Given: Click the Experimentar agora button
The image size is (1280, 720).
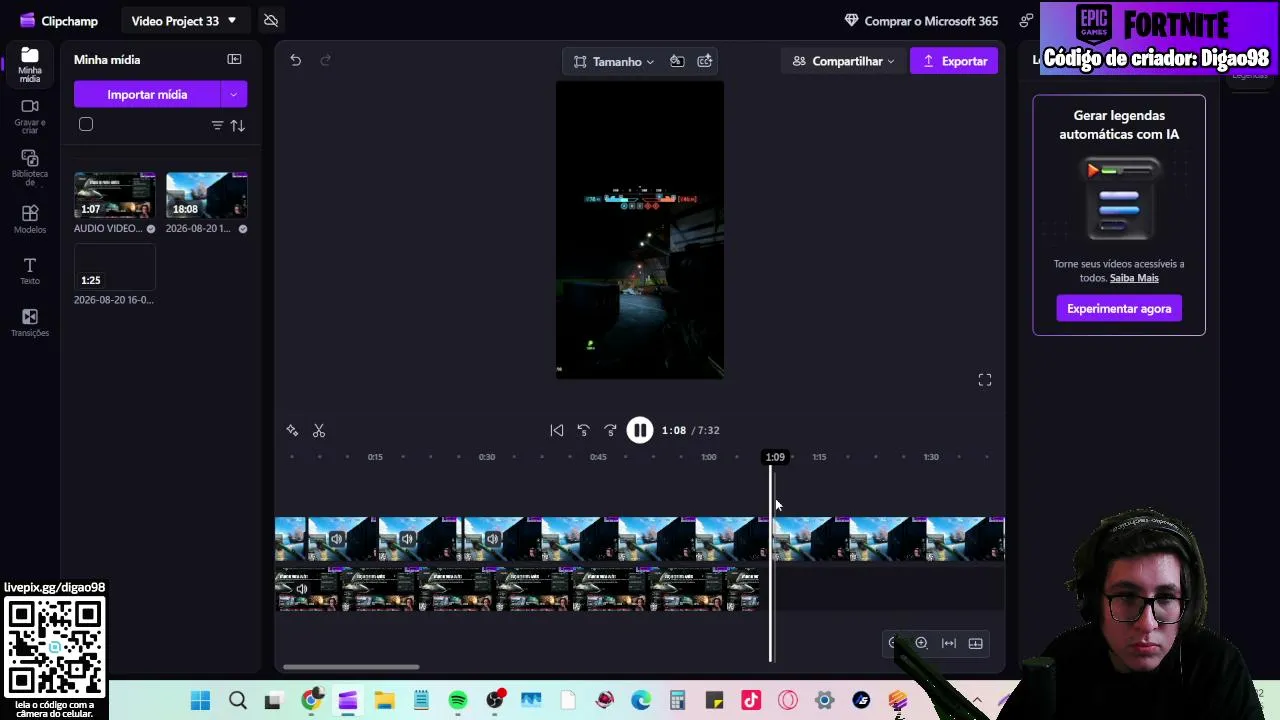Looking at the screenshot, I should point(1119,308).
